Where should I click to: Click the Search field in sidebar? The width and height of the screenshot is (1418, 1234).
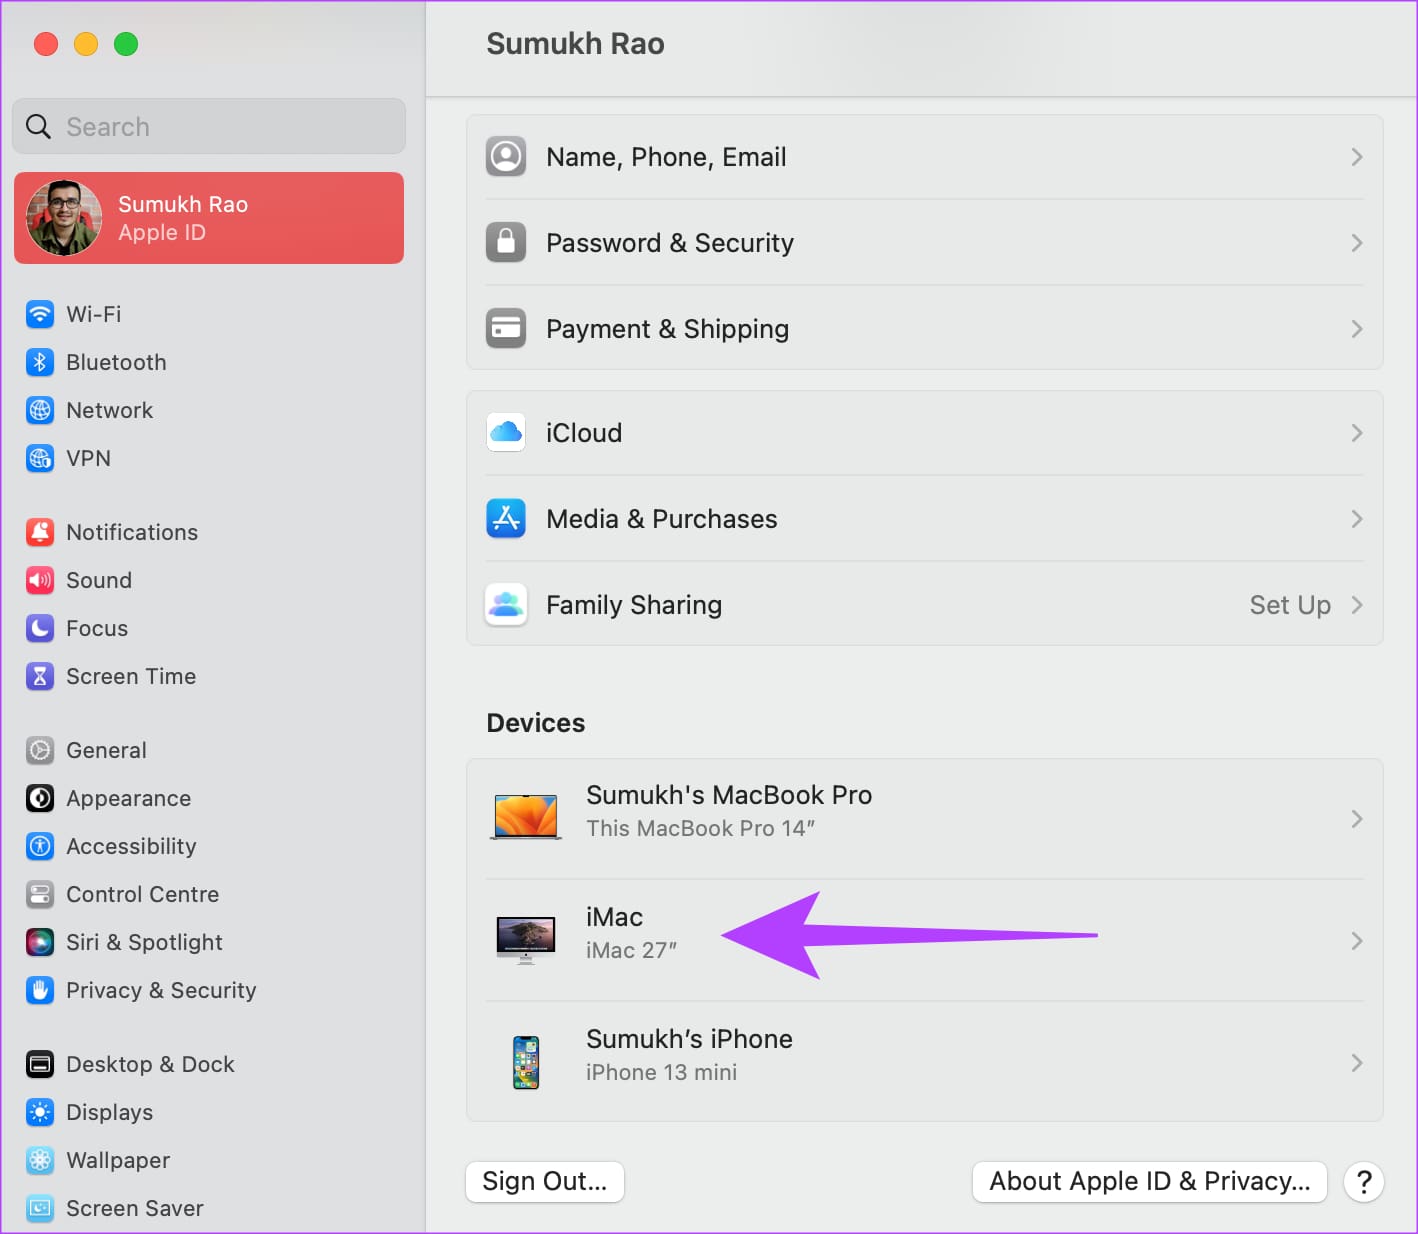coord(209,127)
